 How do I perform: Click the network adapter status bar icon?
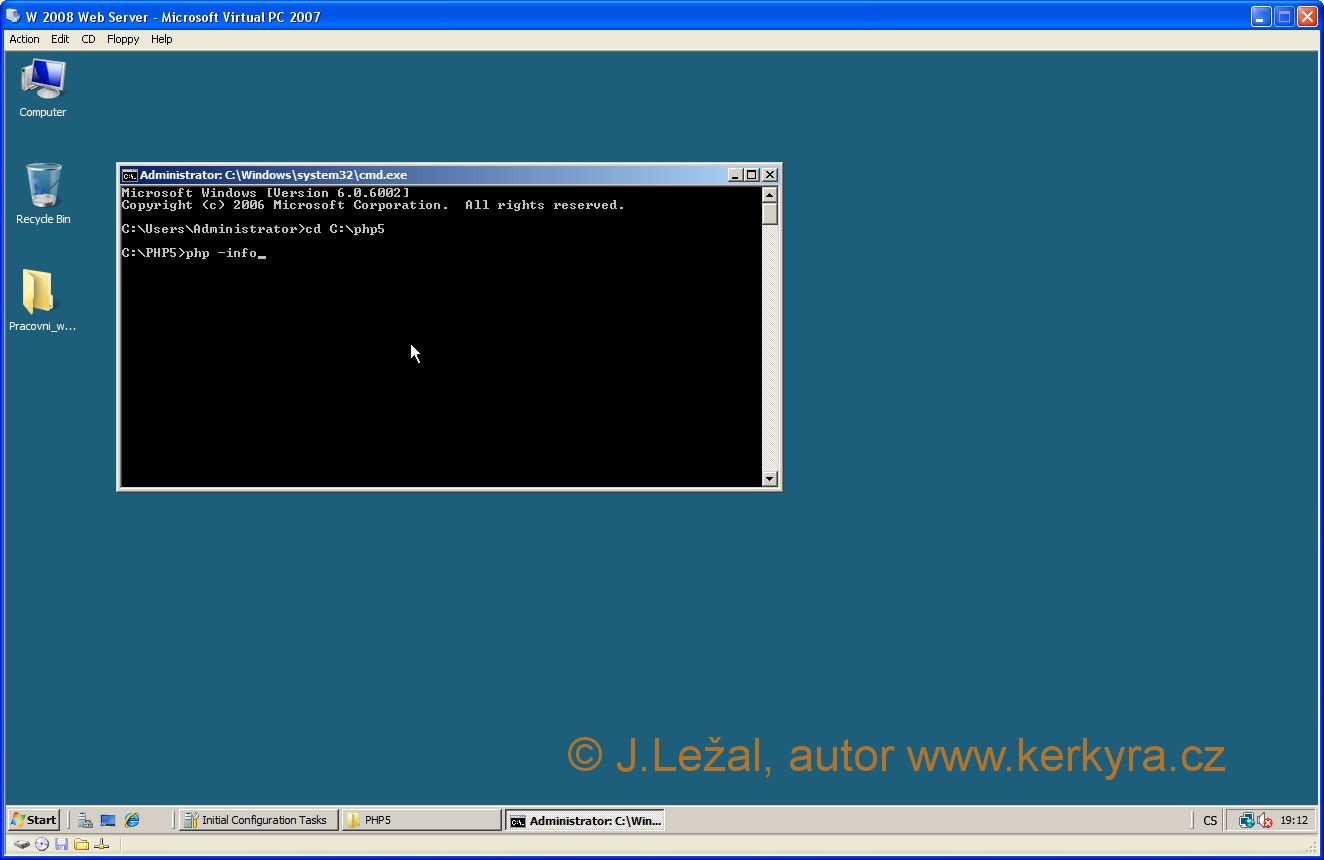pos(101,844)
